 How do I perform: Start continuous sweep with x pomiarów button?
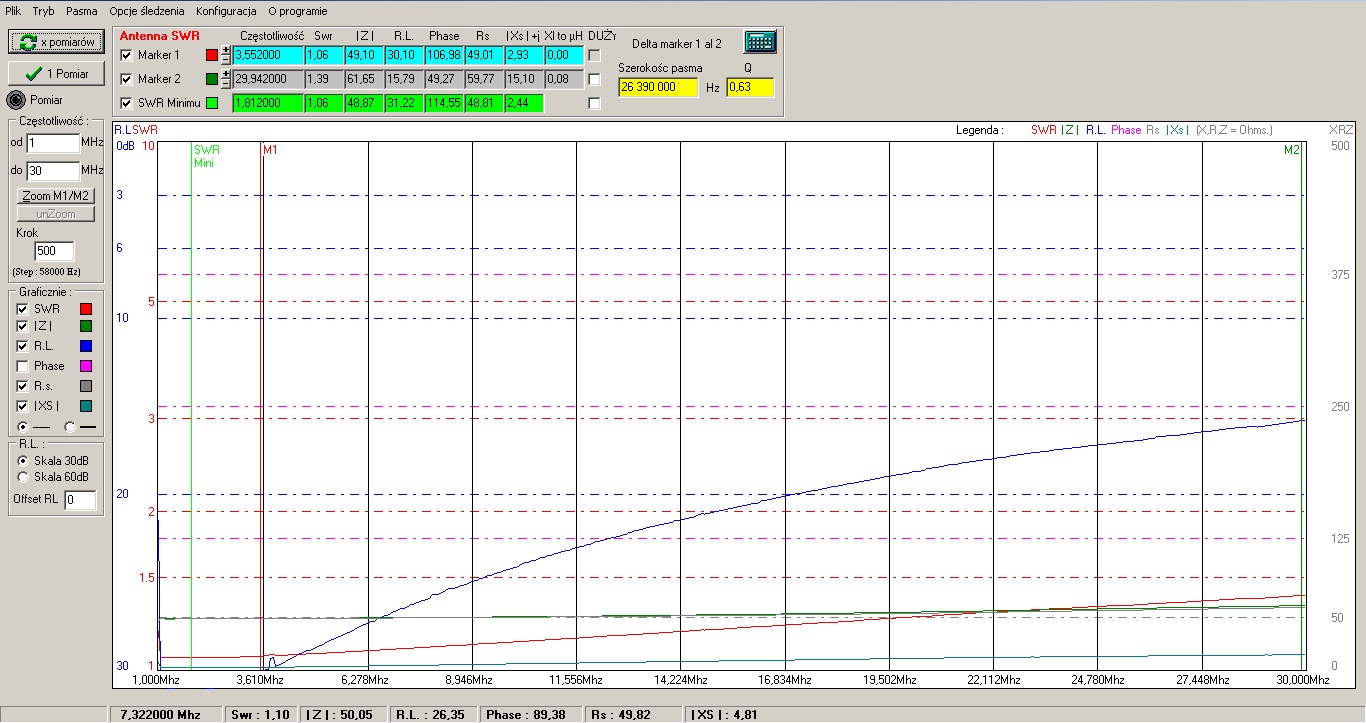click(x=56, y=42)
